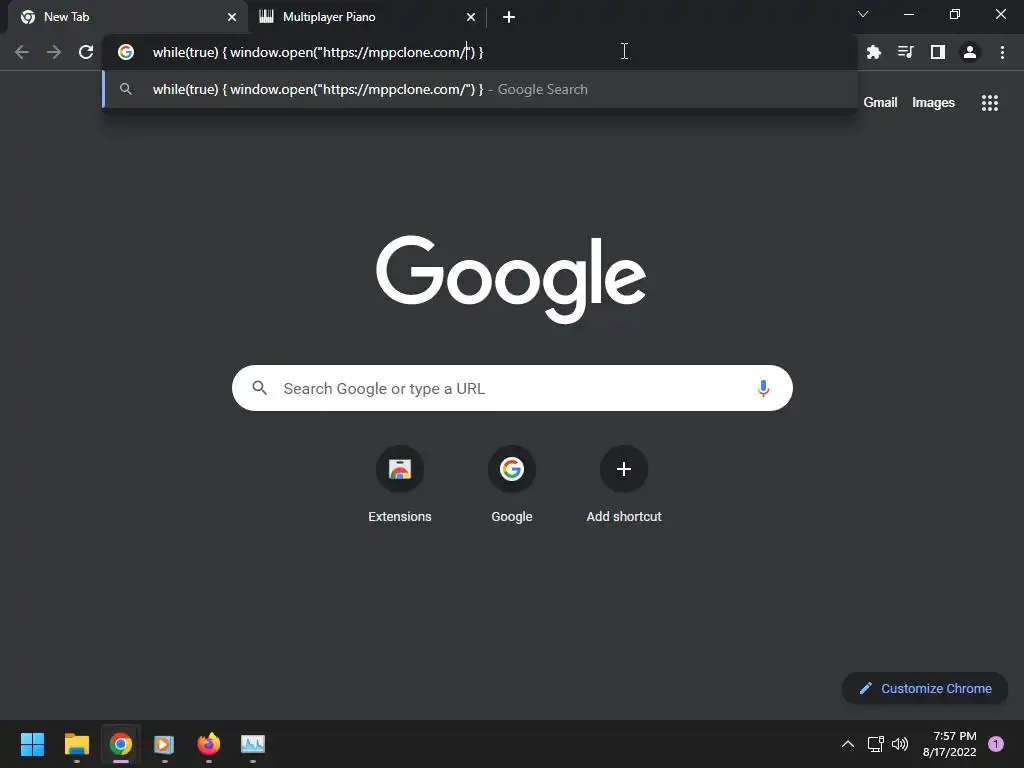Click the Add shortcut plus tile
Viewport: 1024px width, 768px height.
click(624, 469)
